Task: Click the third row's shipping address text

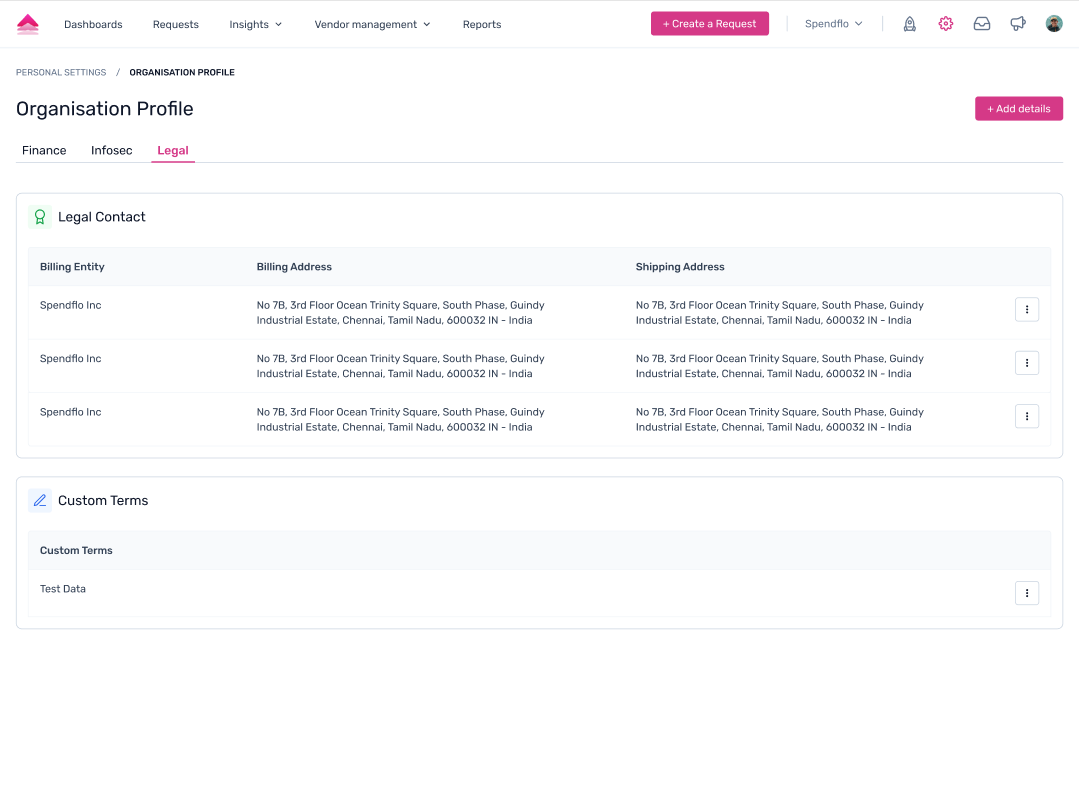Action: click(780, 420)
